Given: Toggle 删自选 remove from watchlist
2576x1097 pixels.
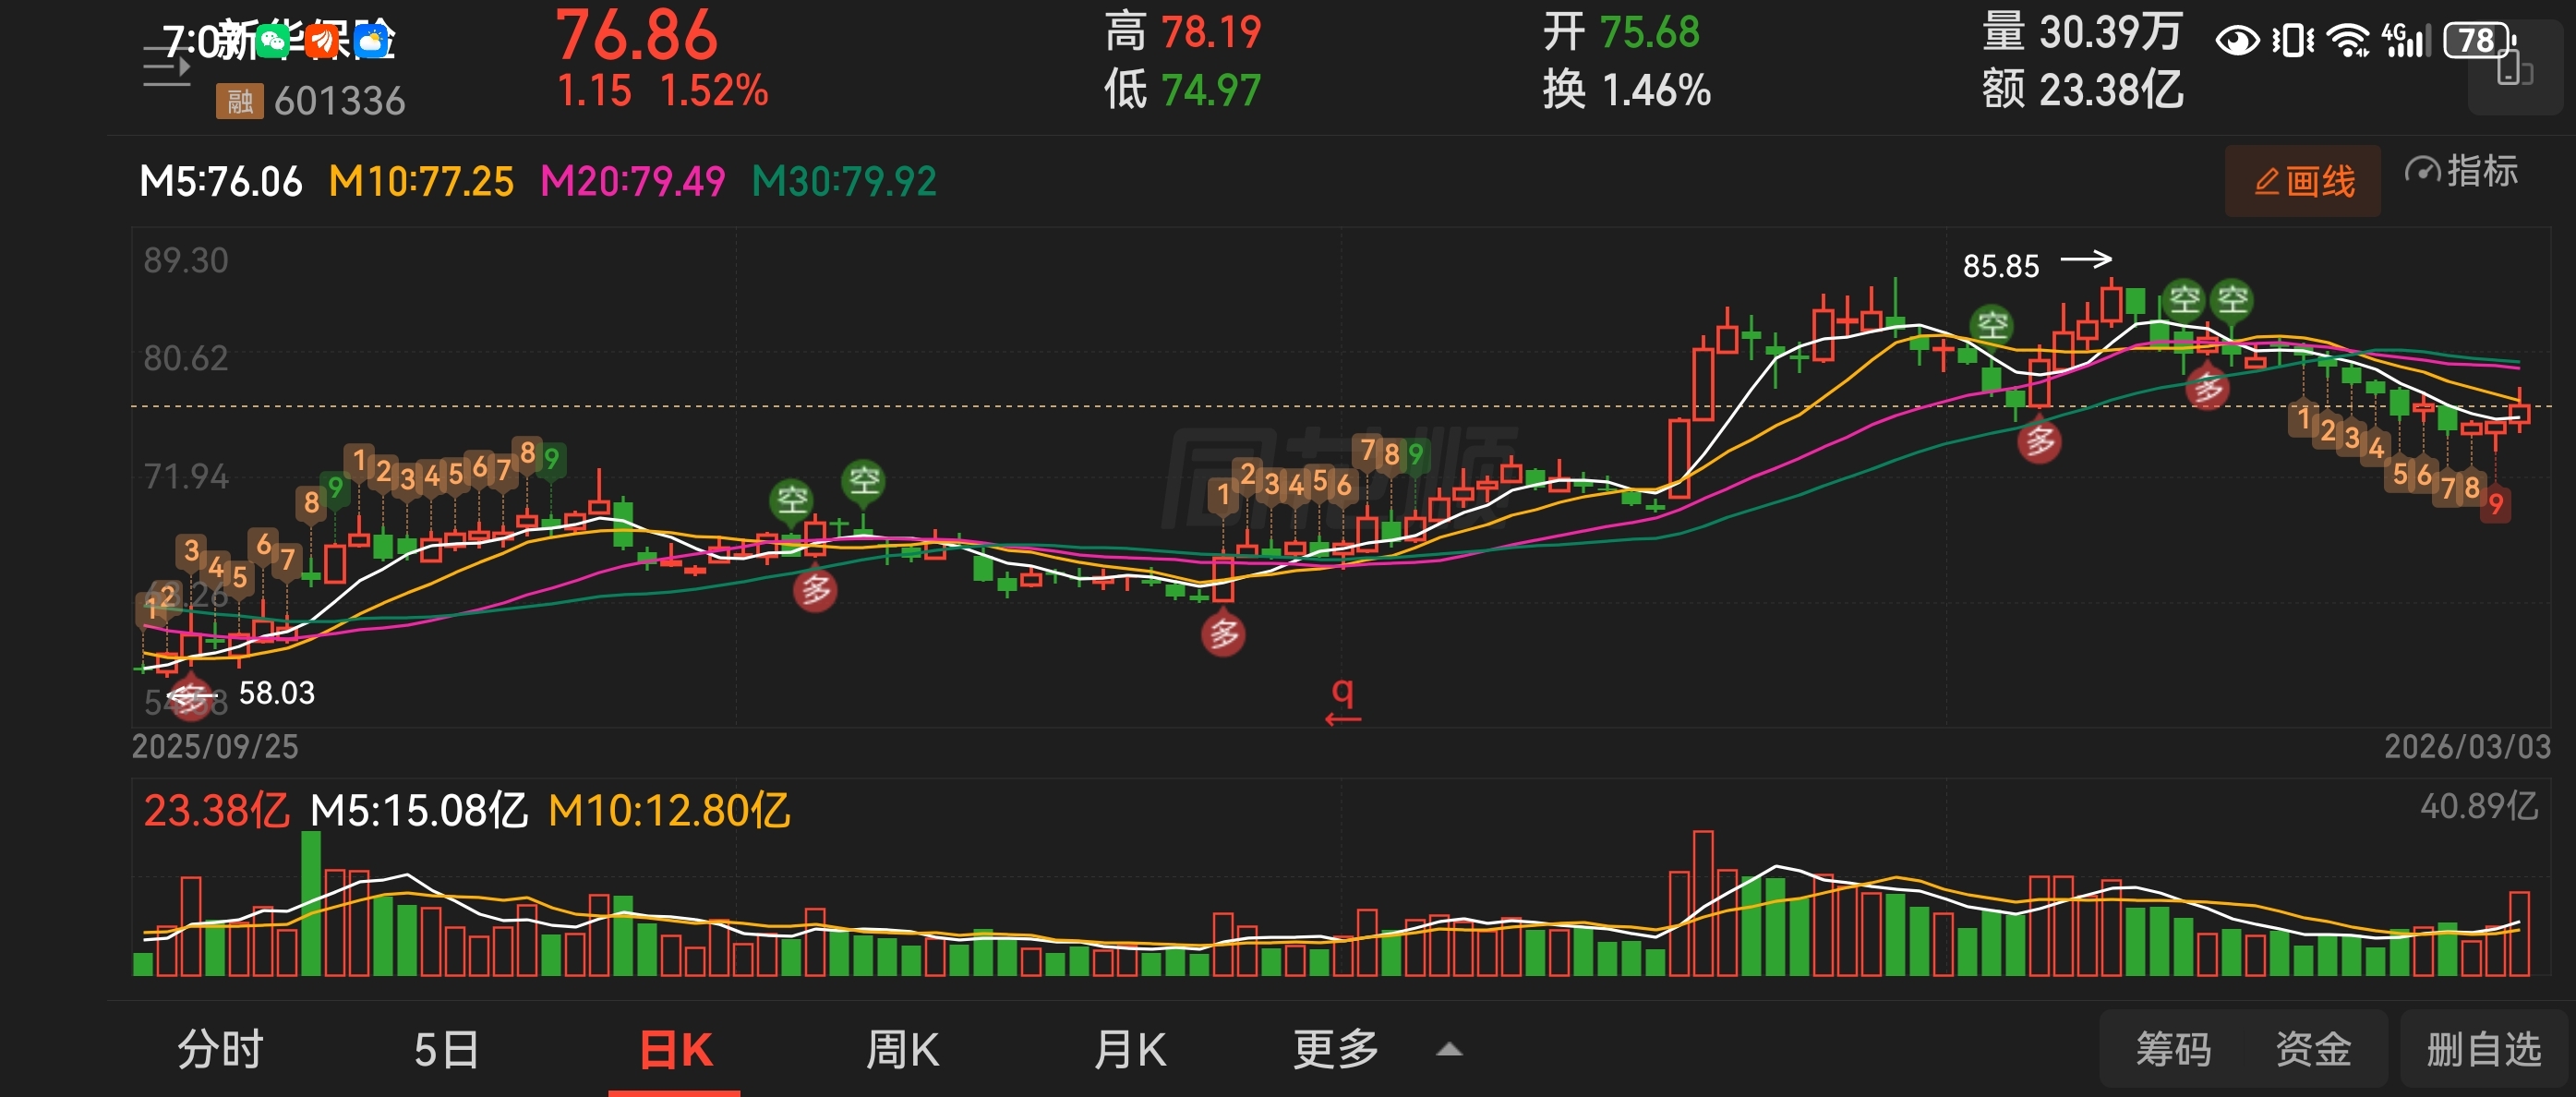Looking at the screenshot, I should (x=2483, y=1050).
